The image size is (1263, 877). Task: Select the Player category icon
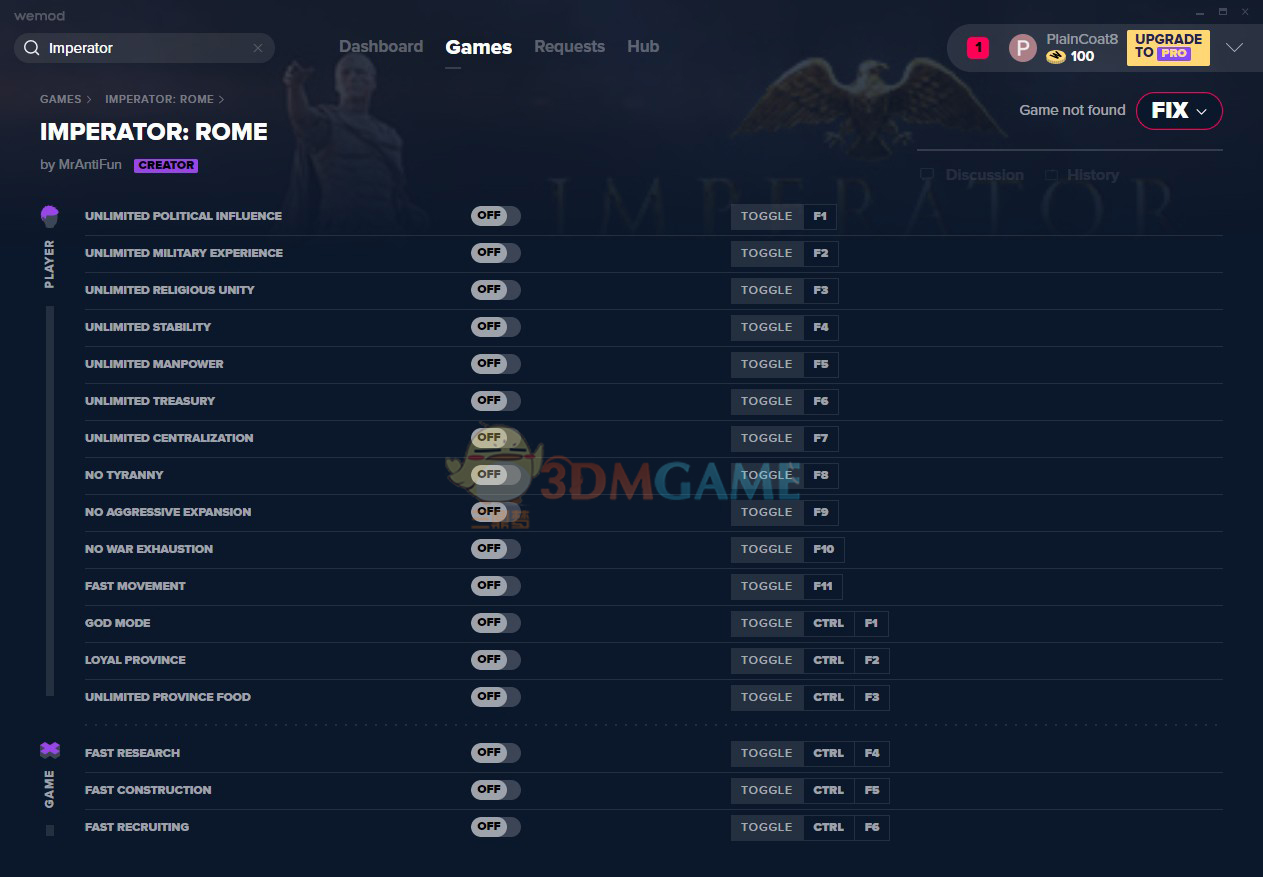coord(49,216)
